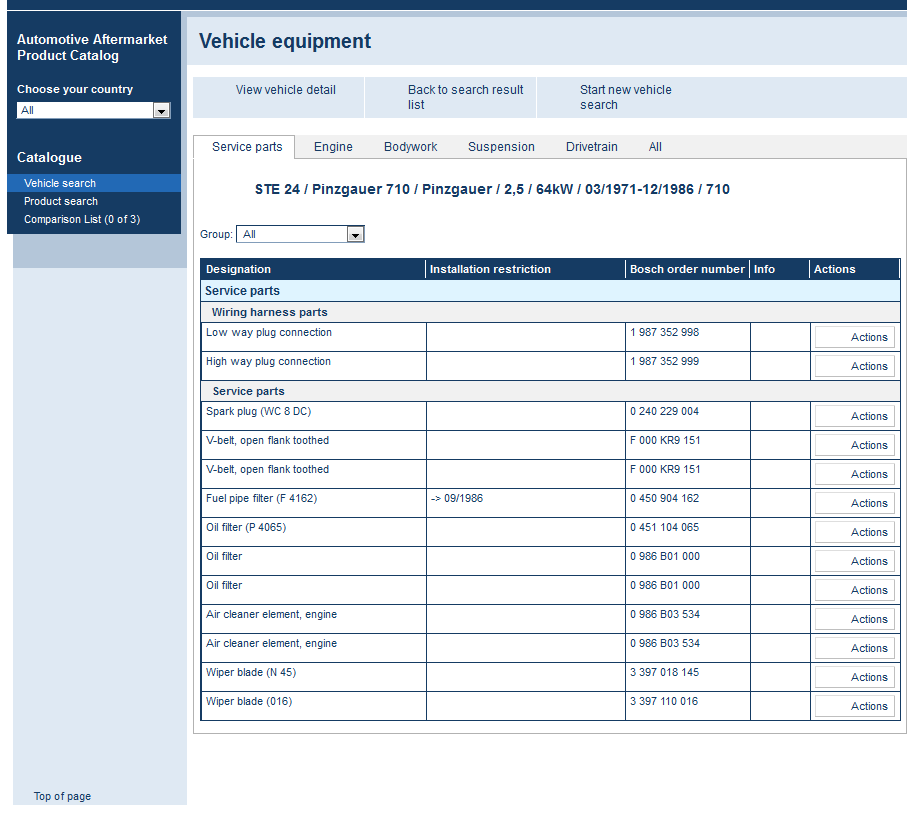Start a new vehicle search
The image size is (920, 813).
pos(625,96)
